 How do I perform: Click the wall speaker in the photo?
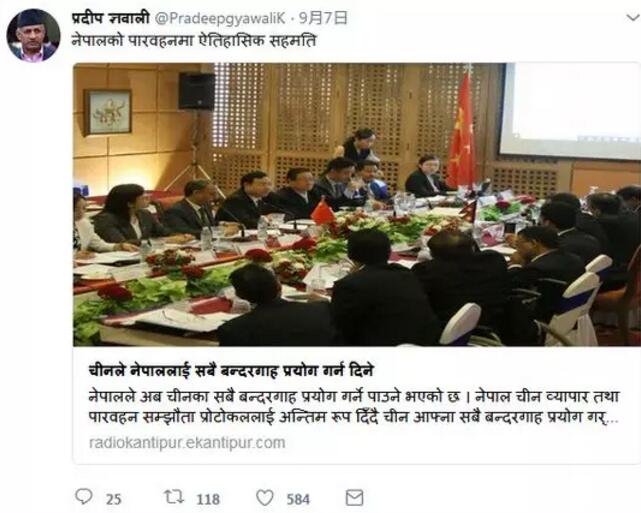coord(197,91)
